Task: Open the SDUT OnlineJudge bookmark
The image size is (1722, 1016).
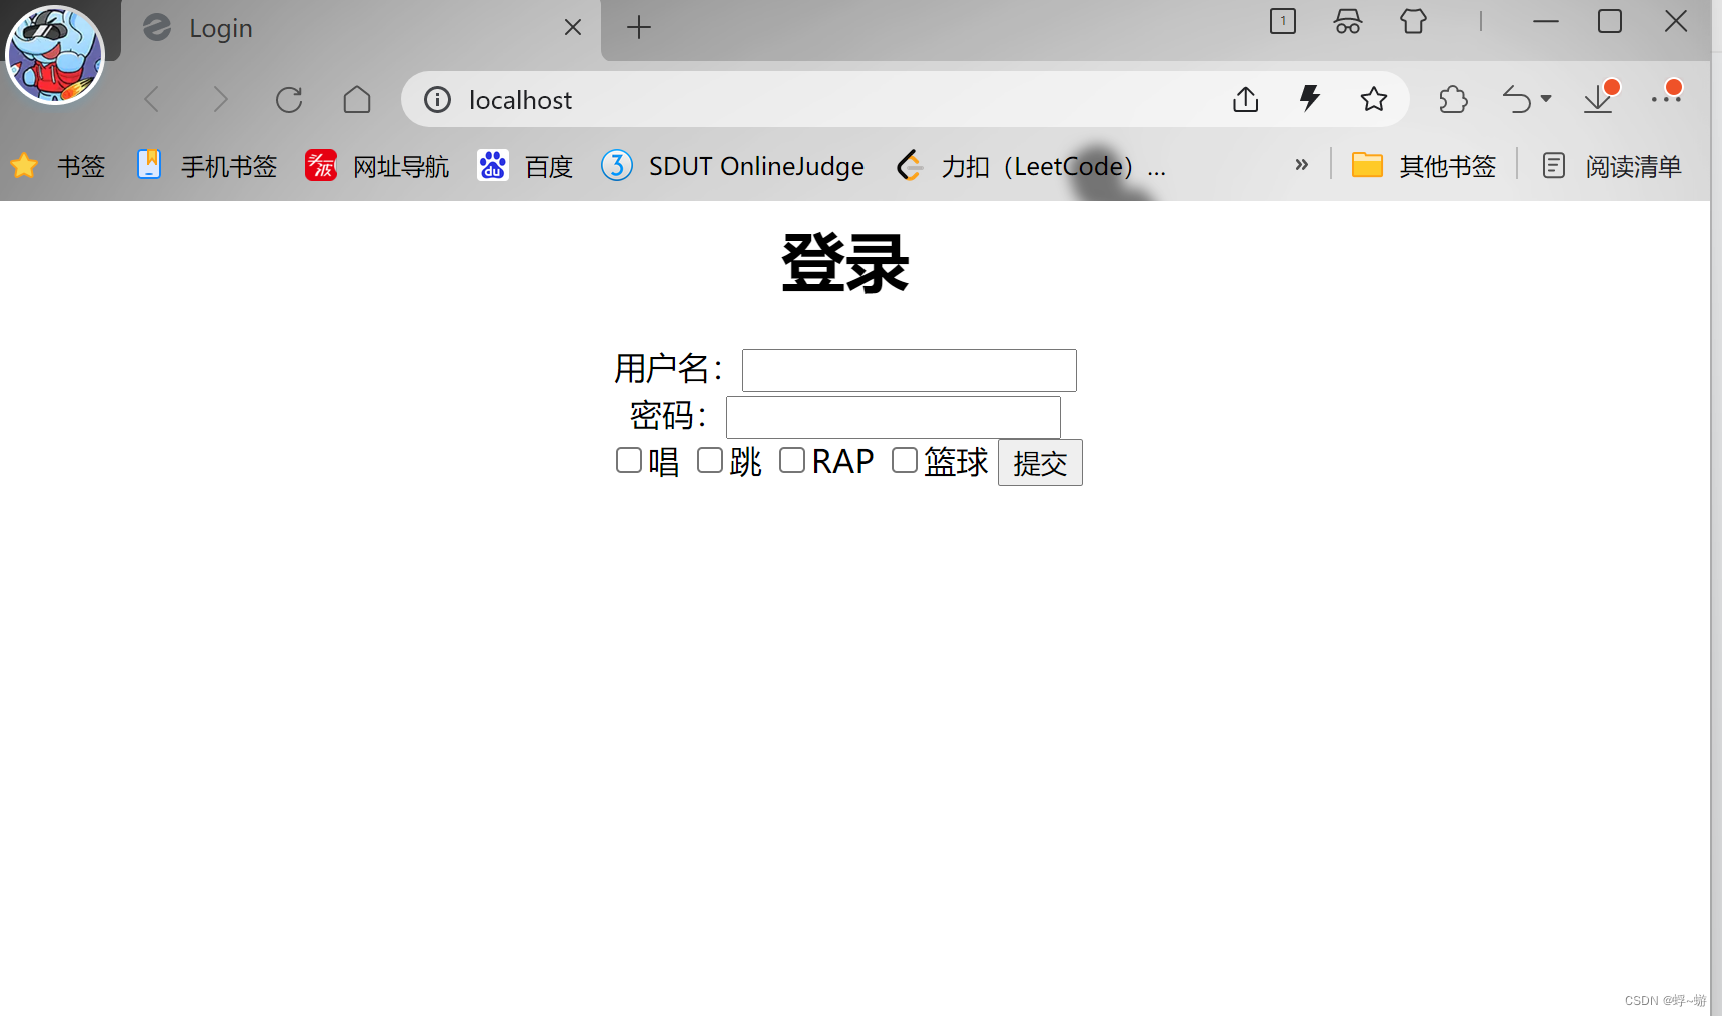Action: (x=733, y=166)
